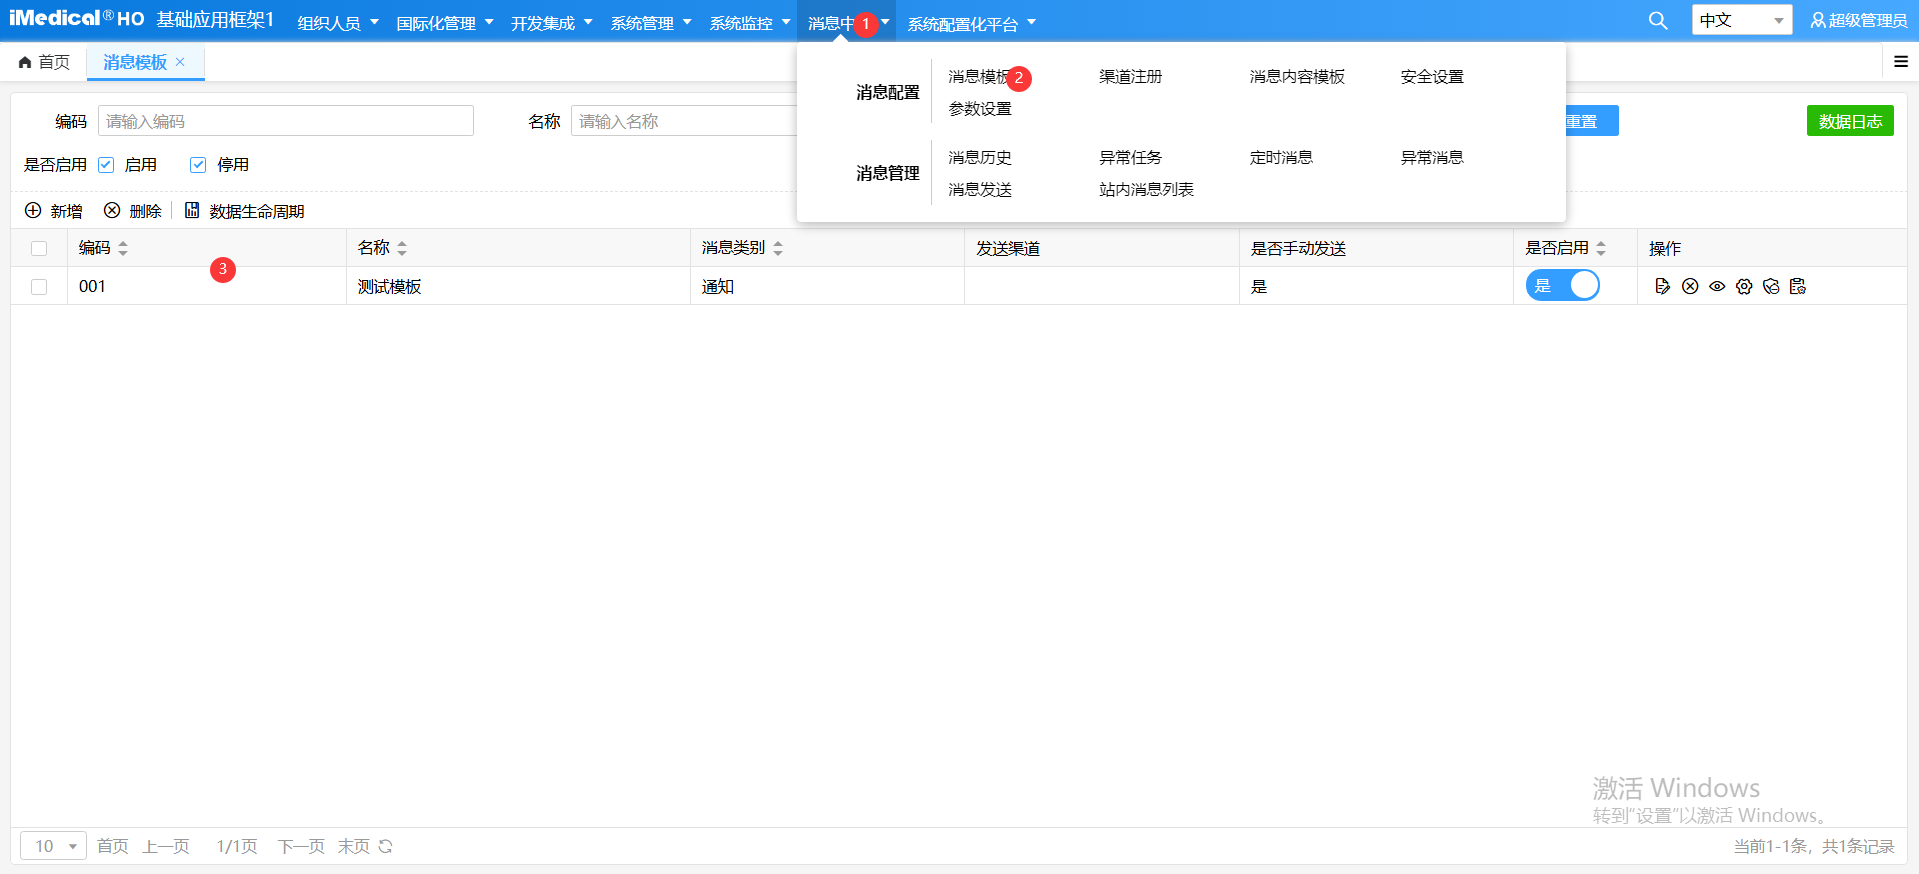Click the clipboard icon in row 001
1919x874 pixels.
tap(1798, 287)
